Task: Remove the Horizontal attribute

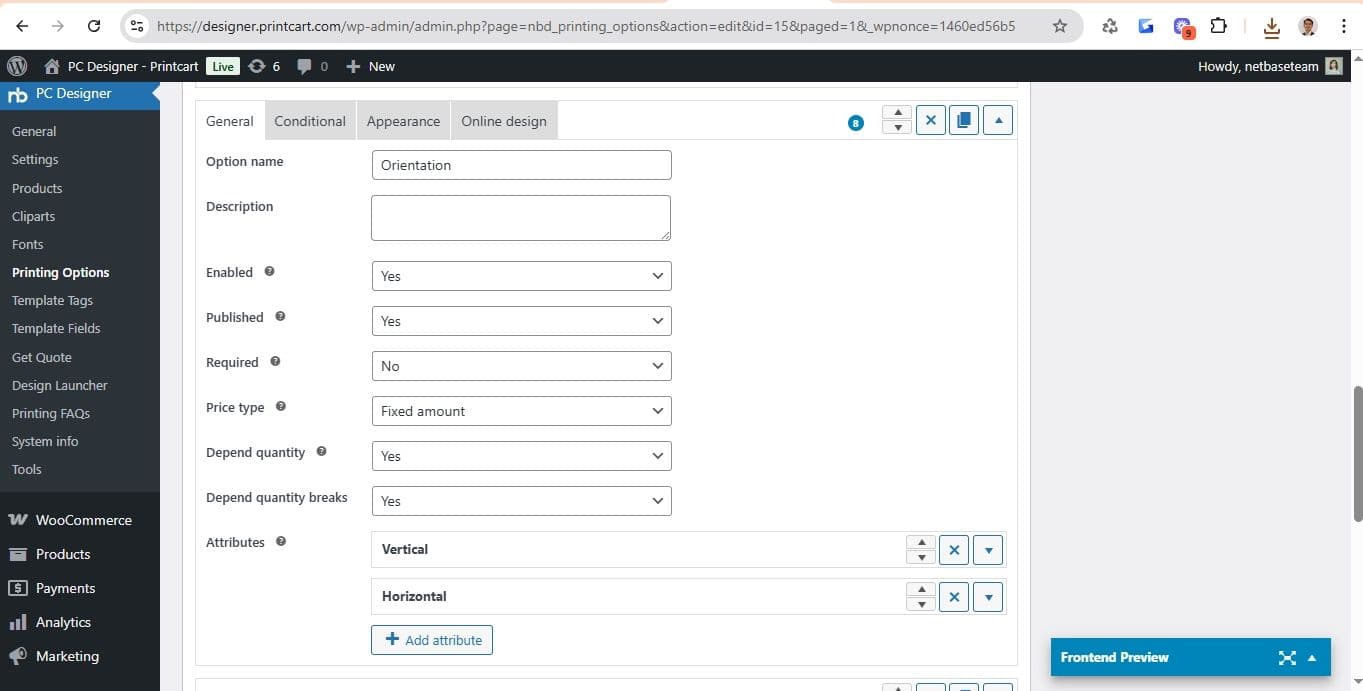Action: 954,597
